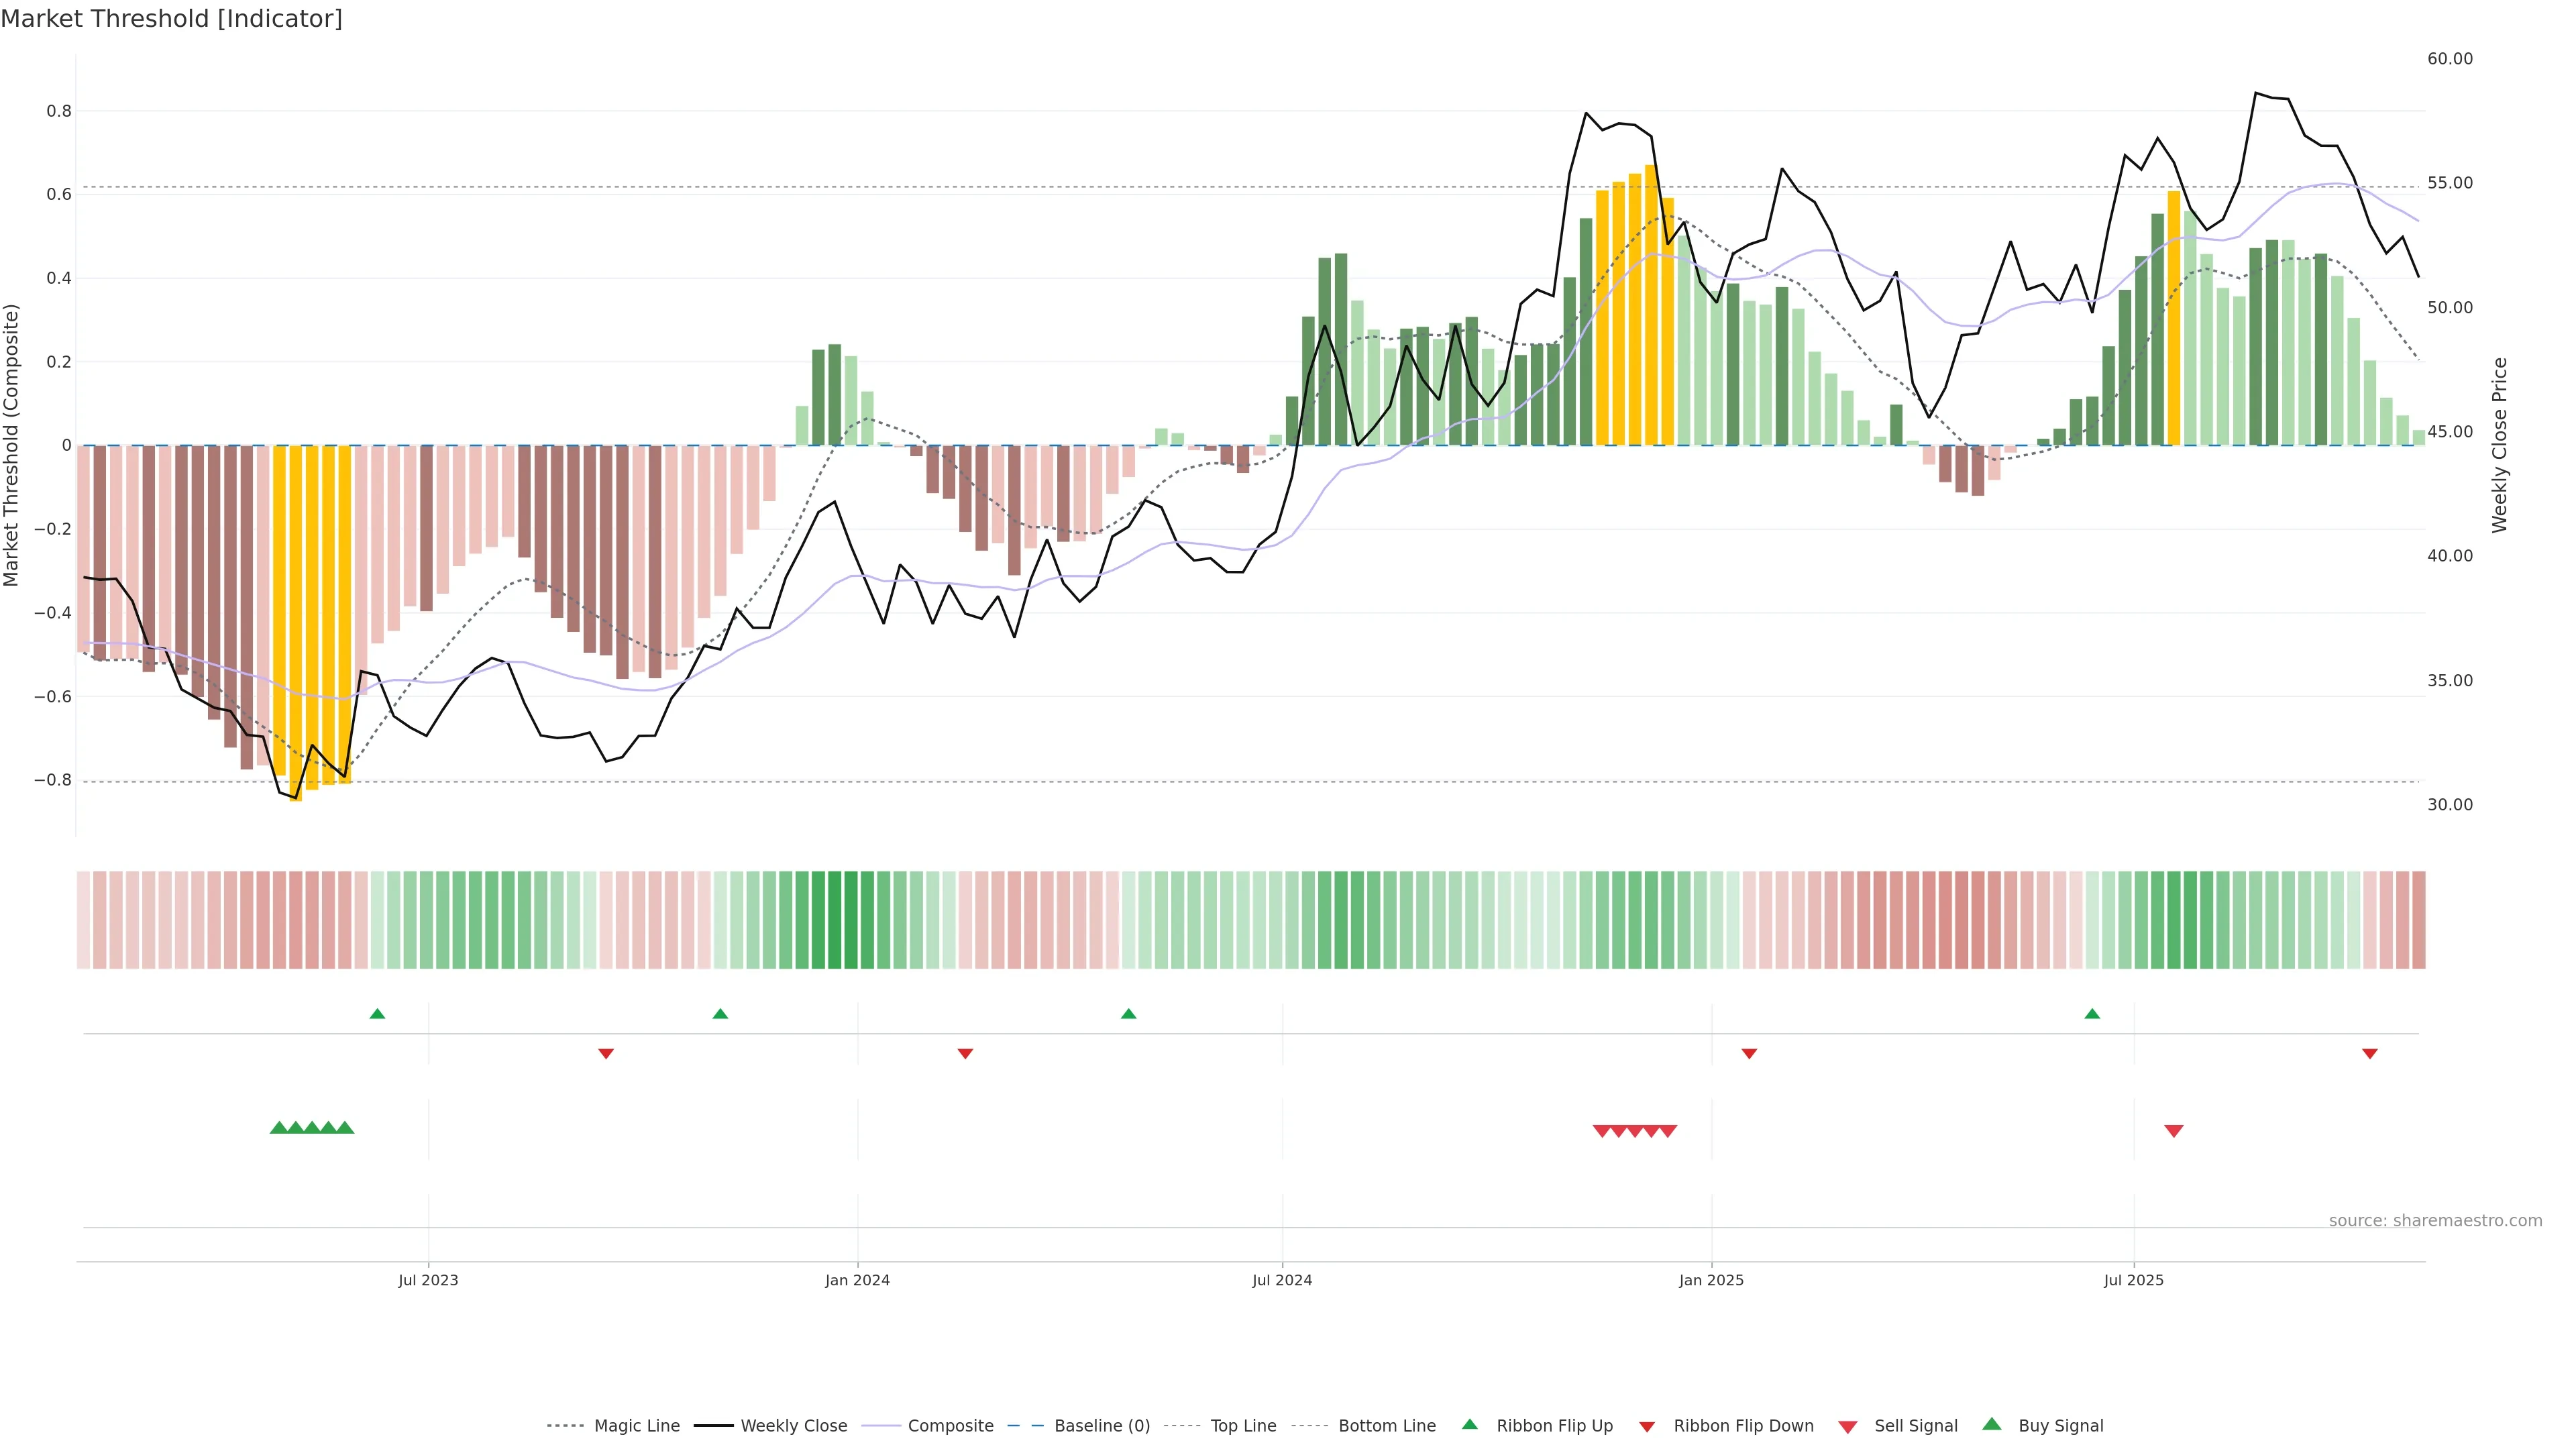Click the Market Threshold [Indicator] chart title
The image size is (2576, 1449).
pos(172,19)
